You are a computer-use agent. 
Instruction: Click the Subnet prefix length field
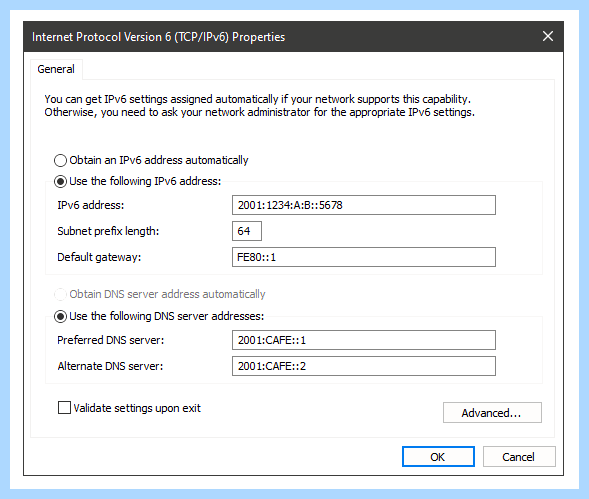point(247,231)
